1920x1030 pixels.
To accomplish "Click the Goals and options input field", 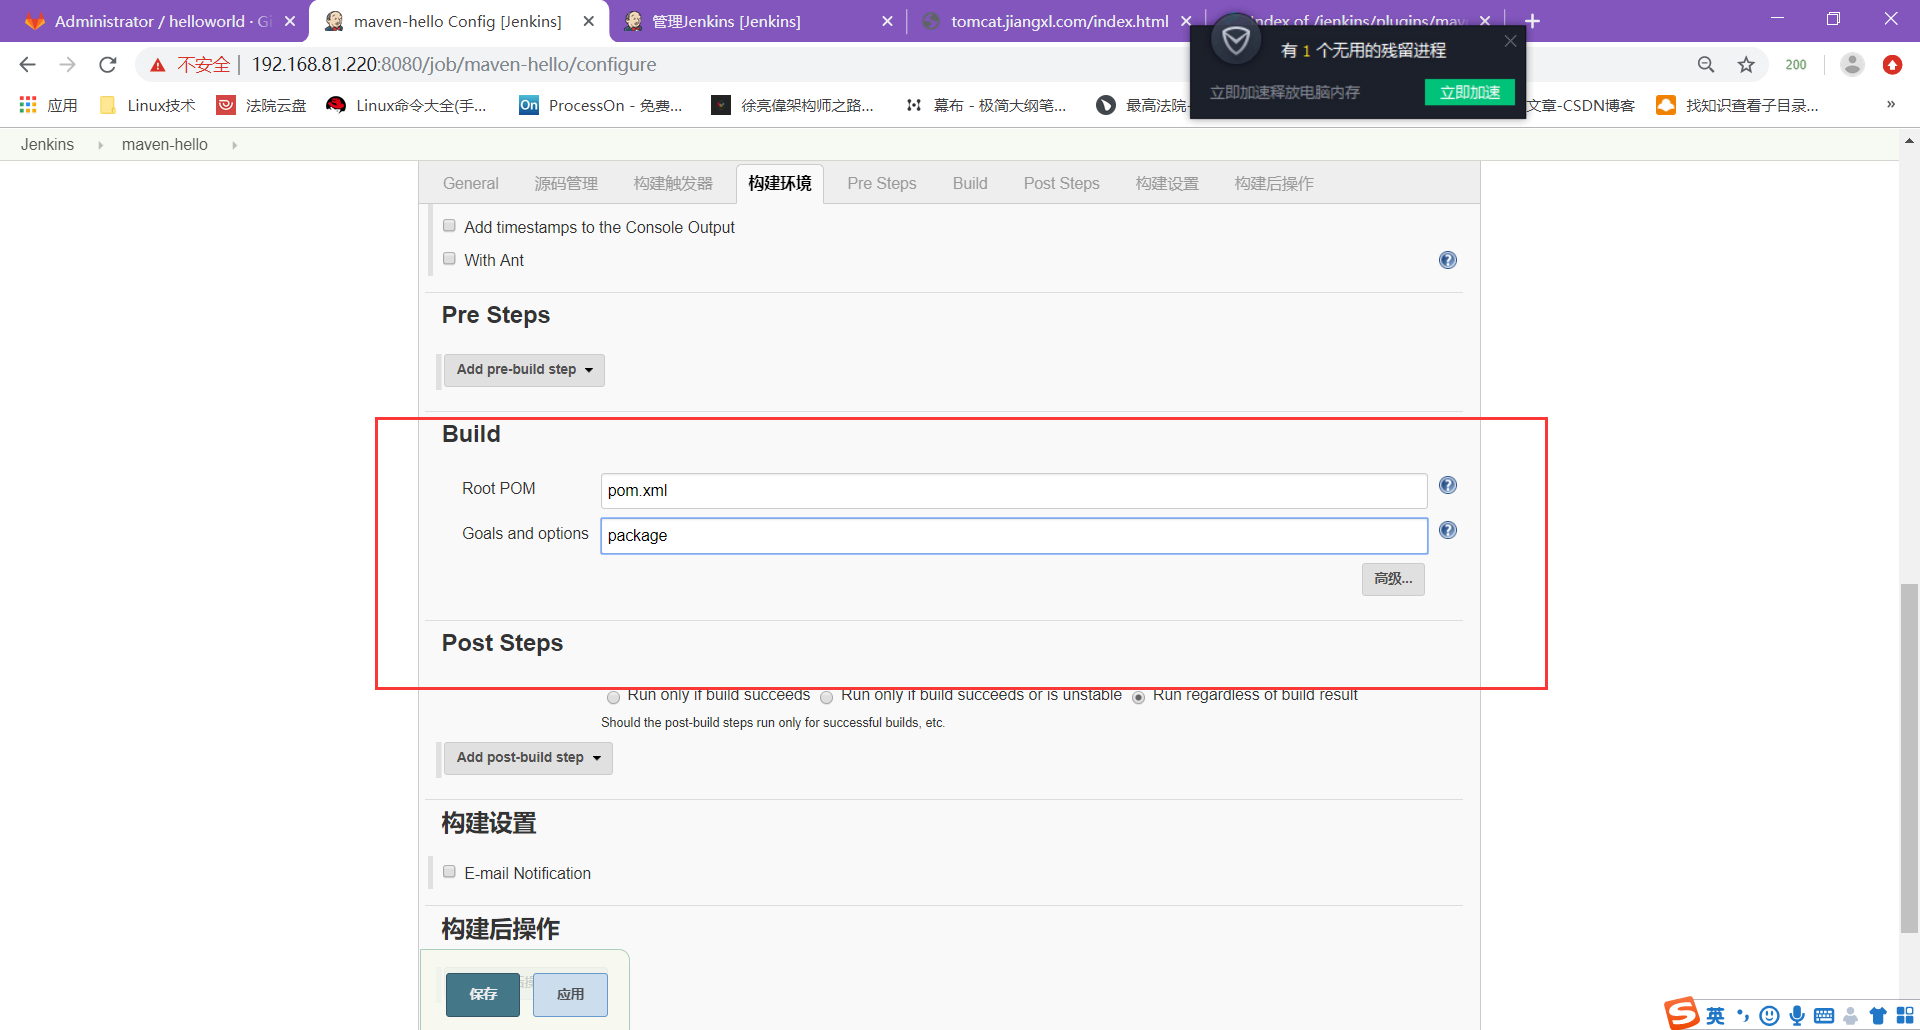I will 1014,536.
